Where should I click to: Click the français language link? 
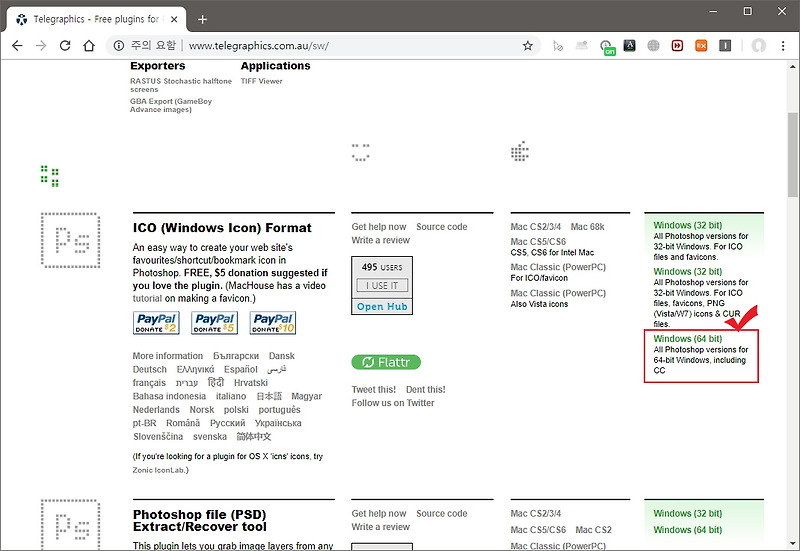coord(149,383)
